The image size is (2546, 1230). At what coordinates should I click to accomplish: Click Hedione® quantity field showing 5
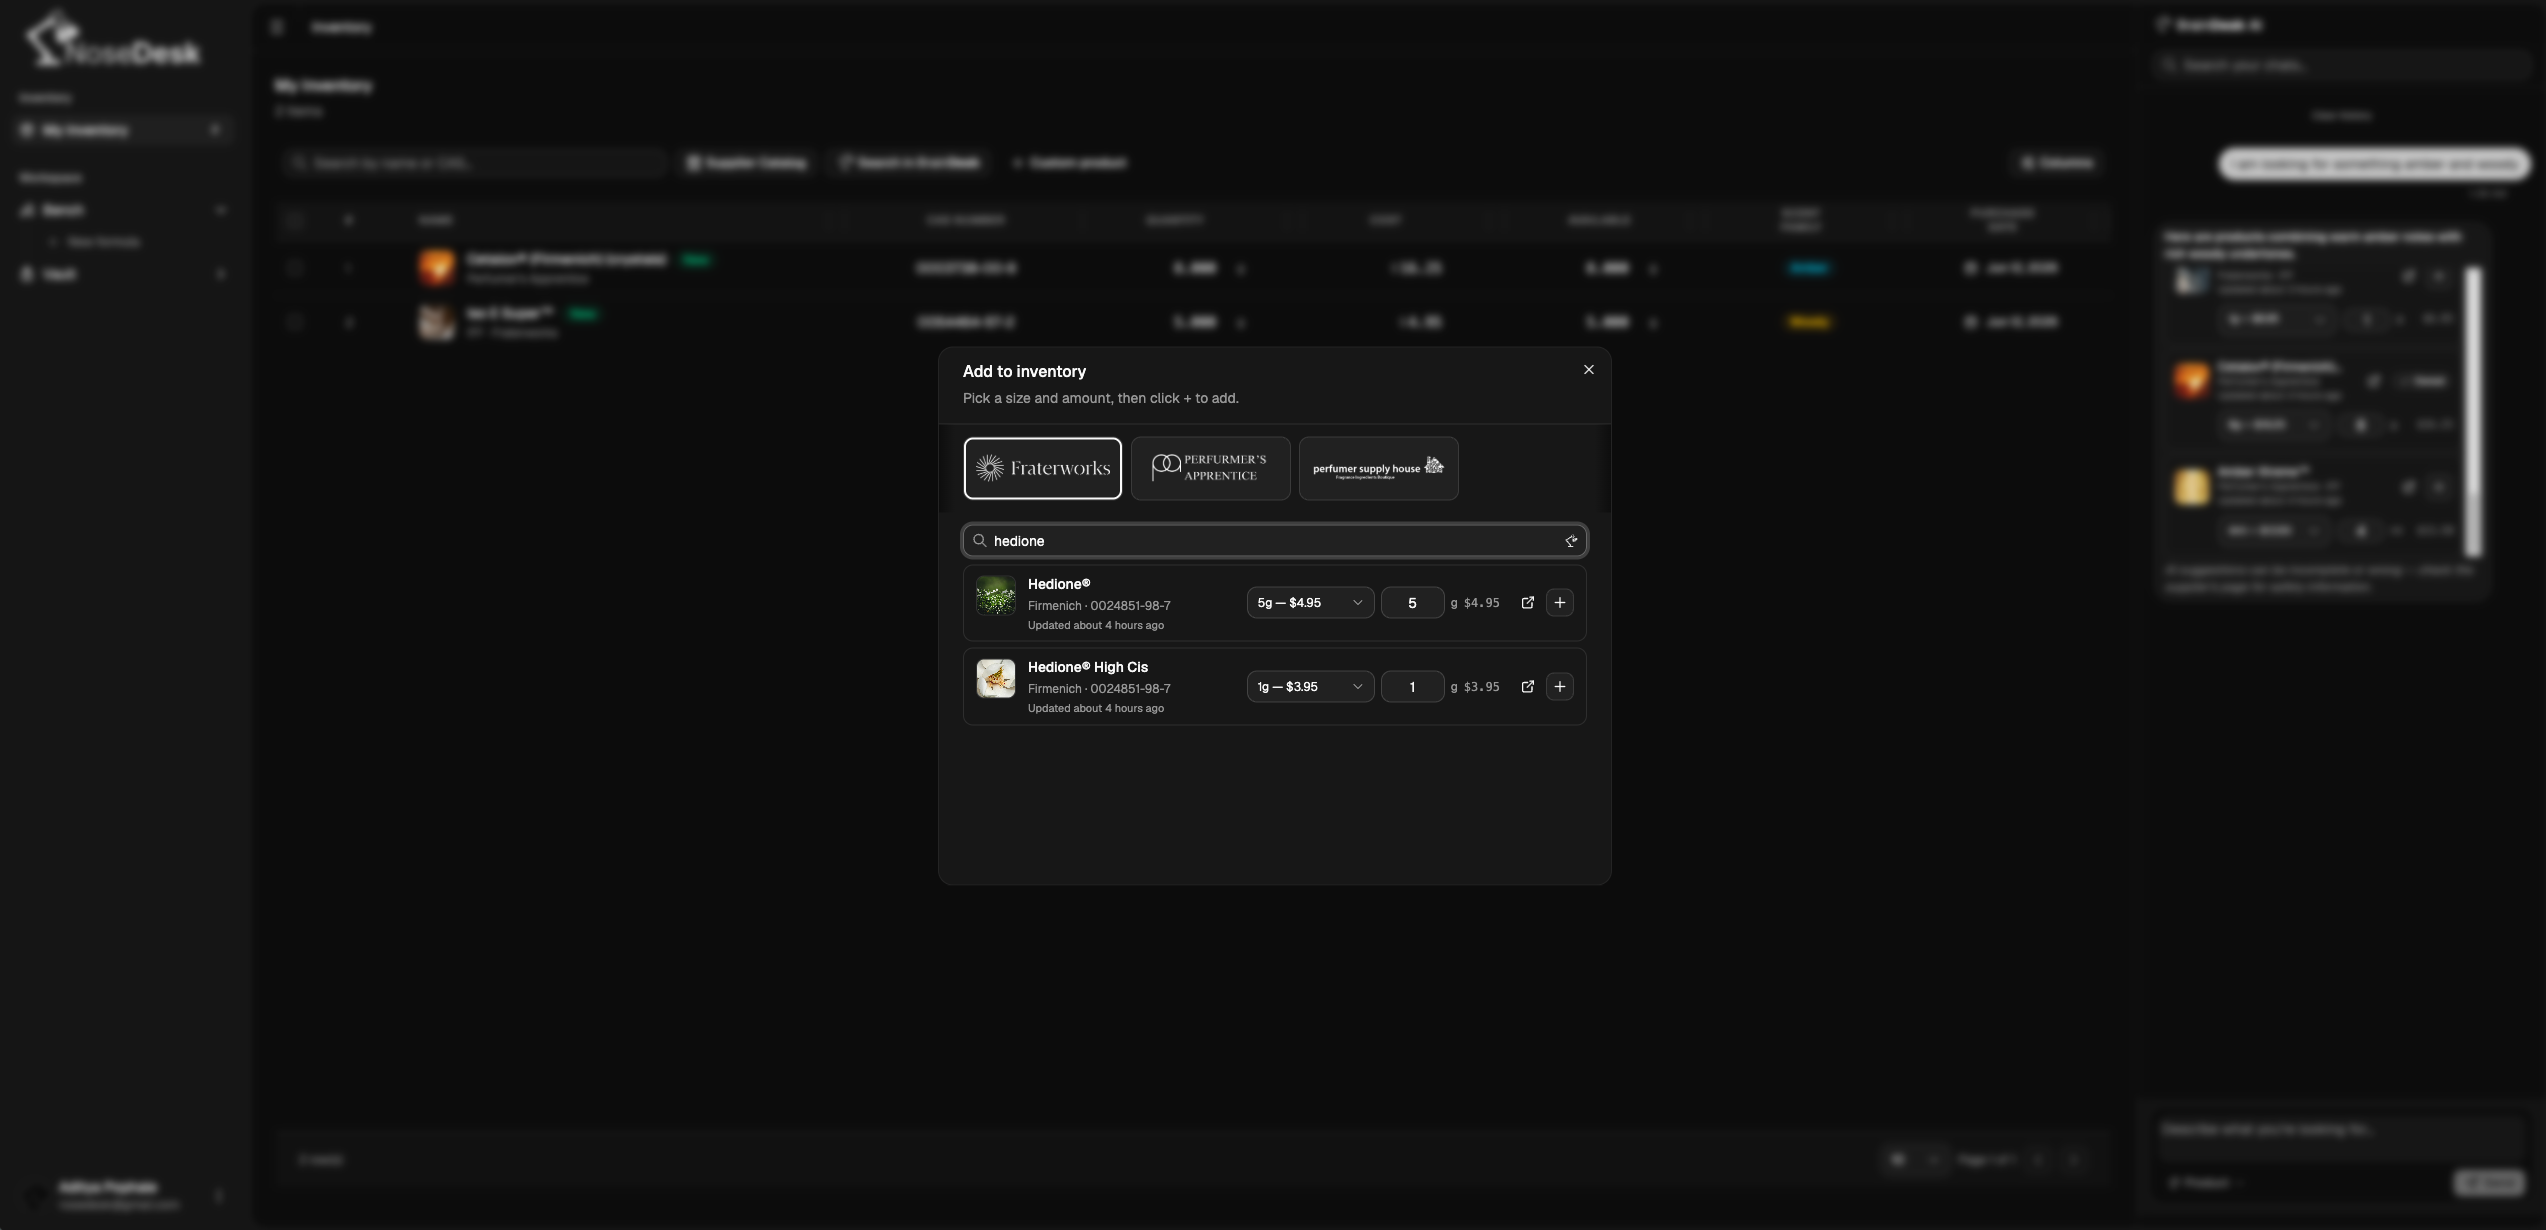[1412, 603]
